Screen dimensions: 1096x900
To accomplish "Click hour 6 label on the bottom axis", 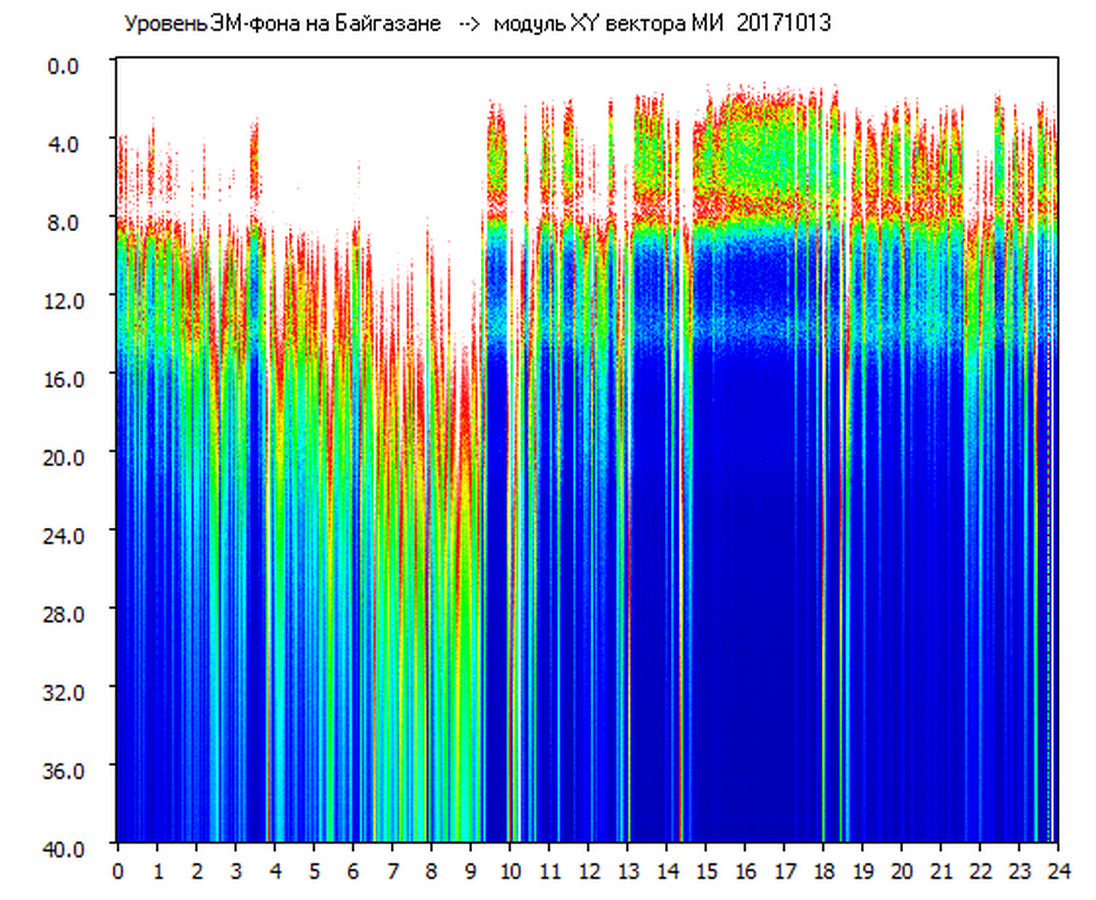I will click(353, 871).
